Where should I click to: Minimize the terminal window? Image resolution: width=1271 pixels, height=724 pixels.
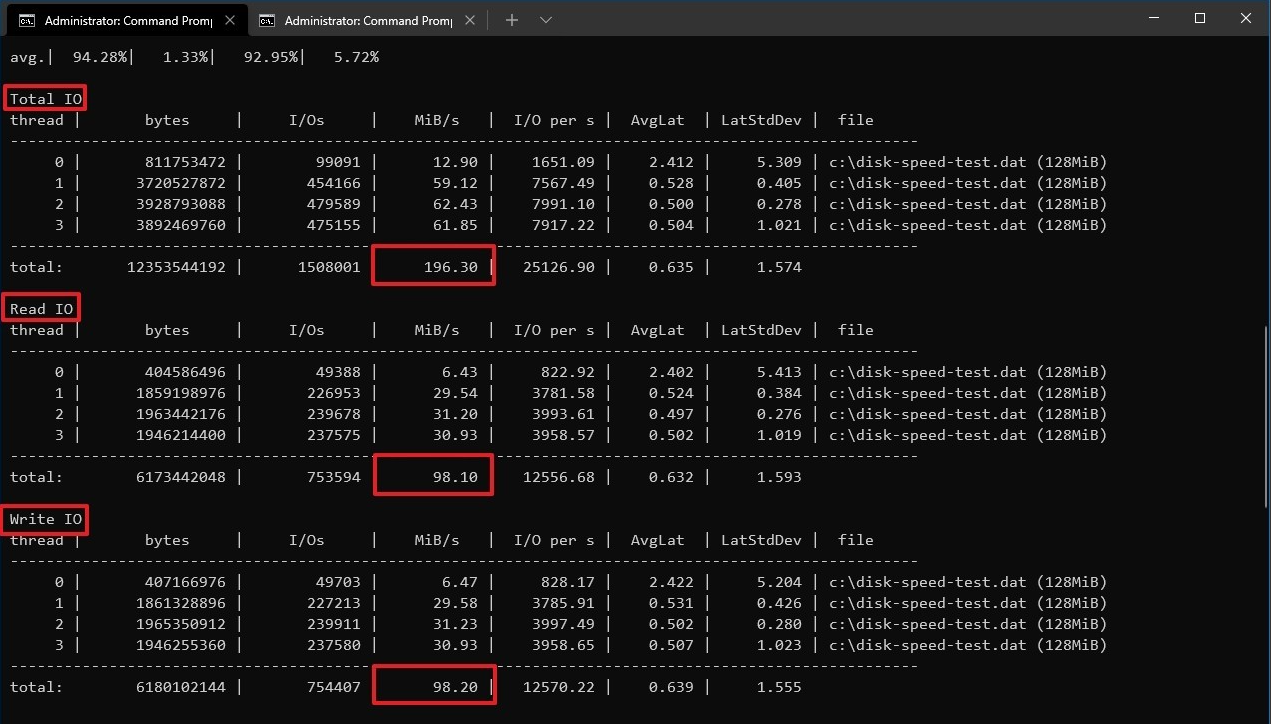click(1154, 19)
